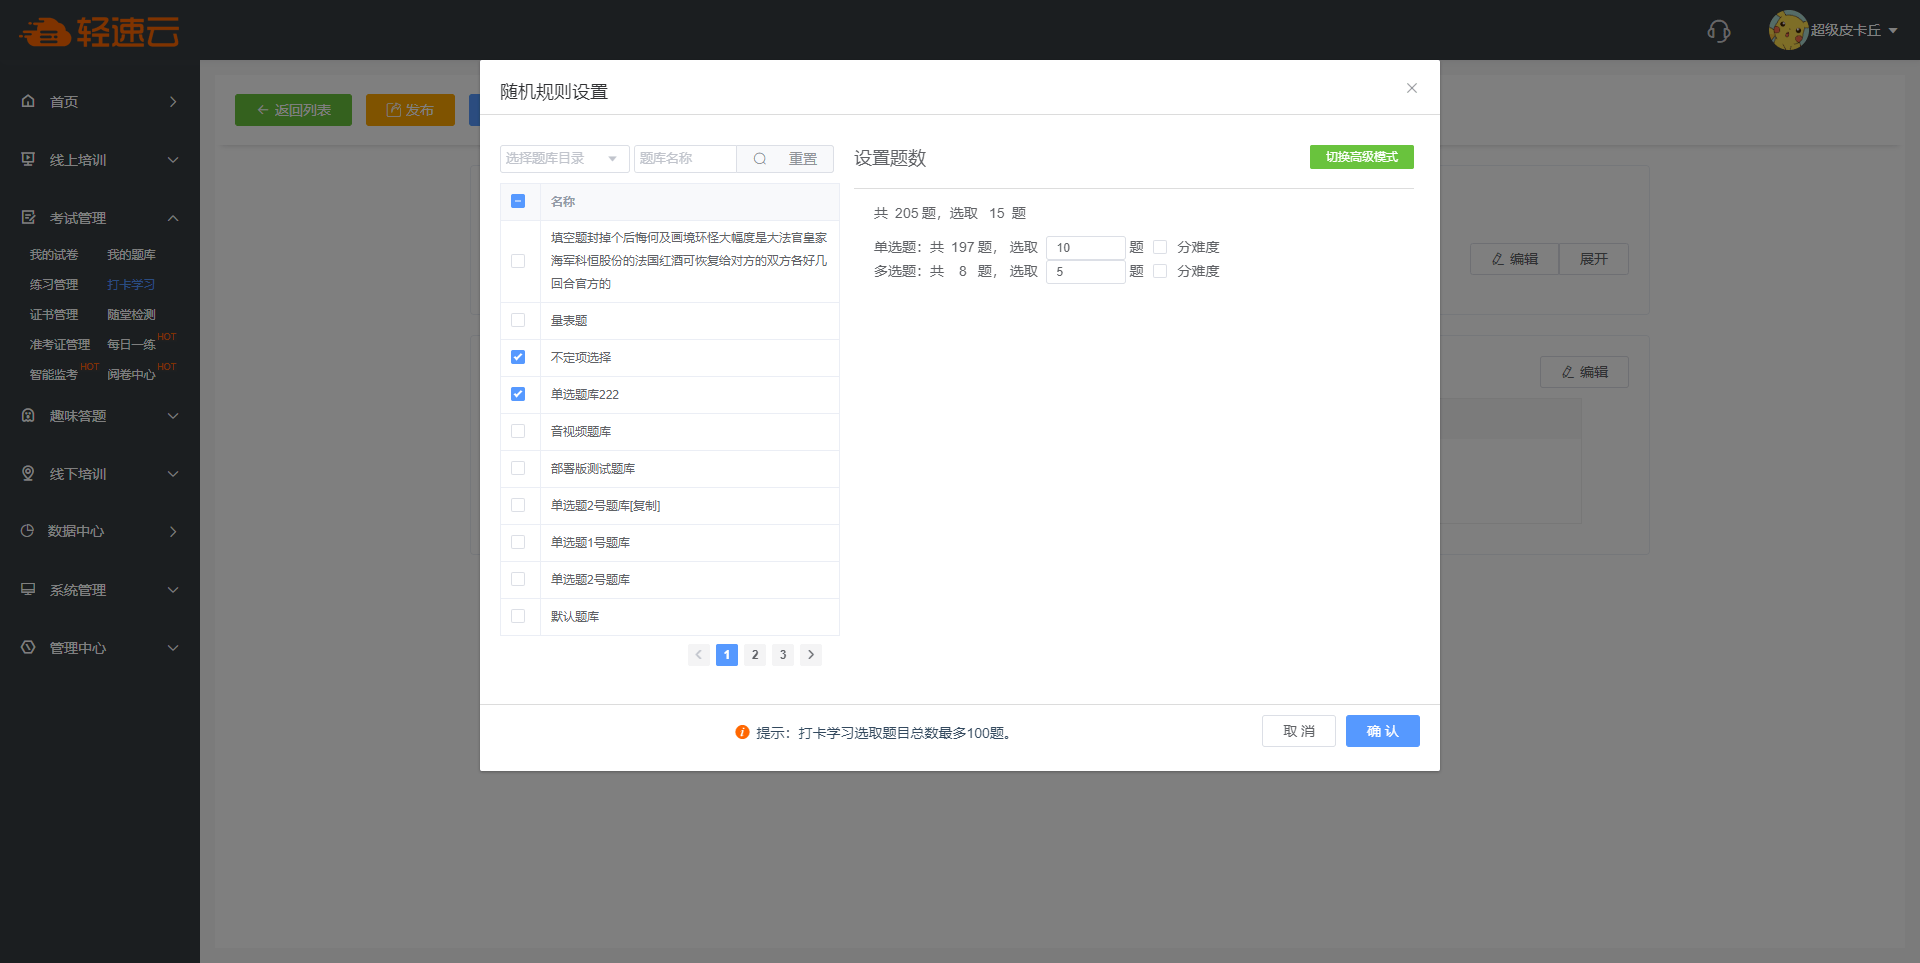Screen dimensions: 1920x963
Task: Open 我的题库 in sidebar submenu
Action: (x=131, y=255)
